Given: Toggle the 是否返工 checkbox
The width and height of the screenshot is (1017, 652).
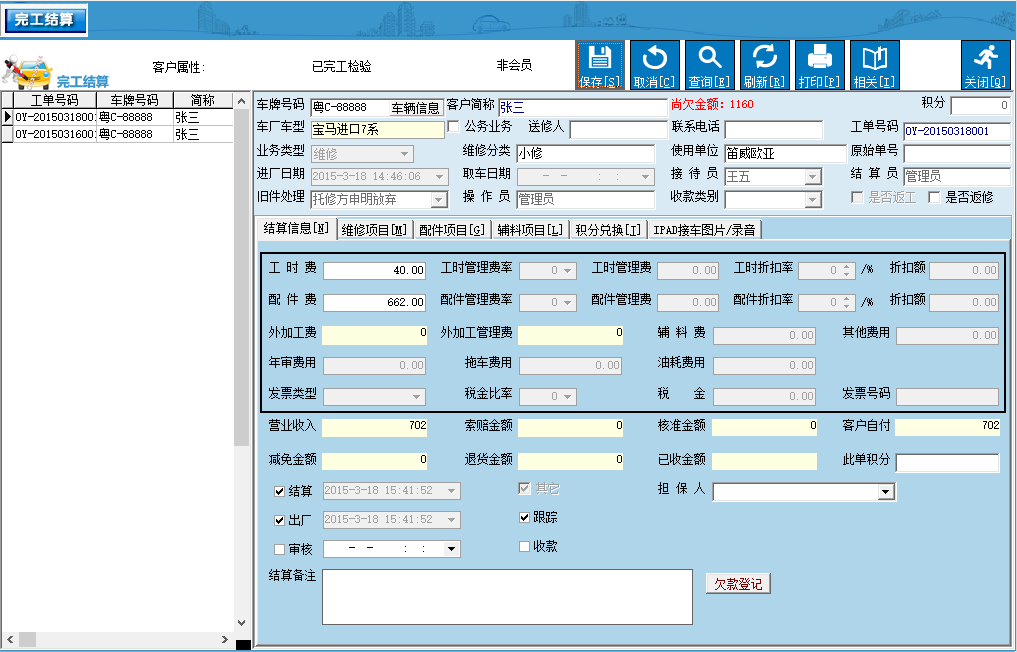Looking at the screenshot, I should (x=857, y=197).
